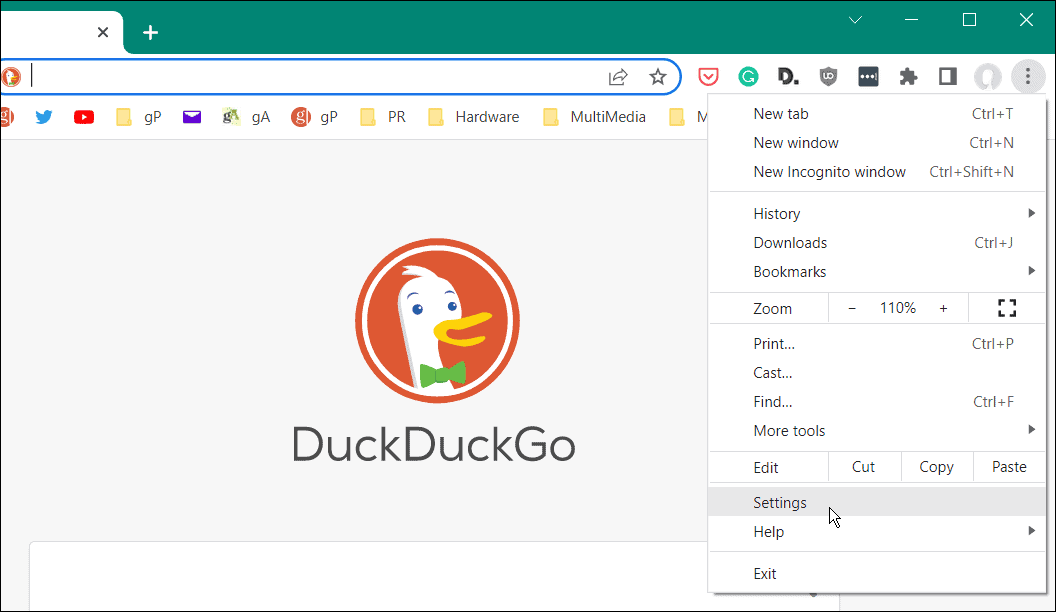Click the three-dot Chrome menu button
The image size is (1056, 612).
pos(1028,77)
